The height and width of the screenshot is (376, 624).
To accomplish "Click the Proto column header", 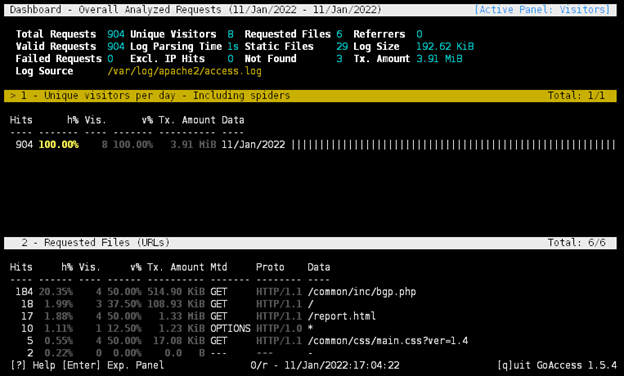I will [270, 267].
